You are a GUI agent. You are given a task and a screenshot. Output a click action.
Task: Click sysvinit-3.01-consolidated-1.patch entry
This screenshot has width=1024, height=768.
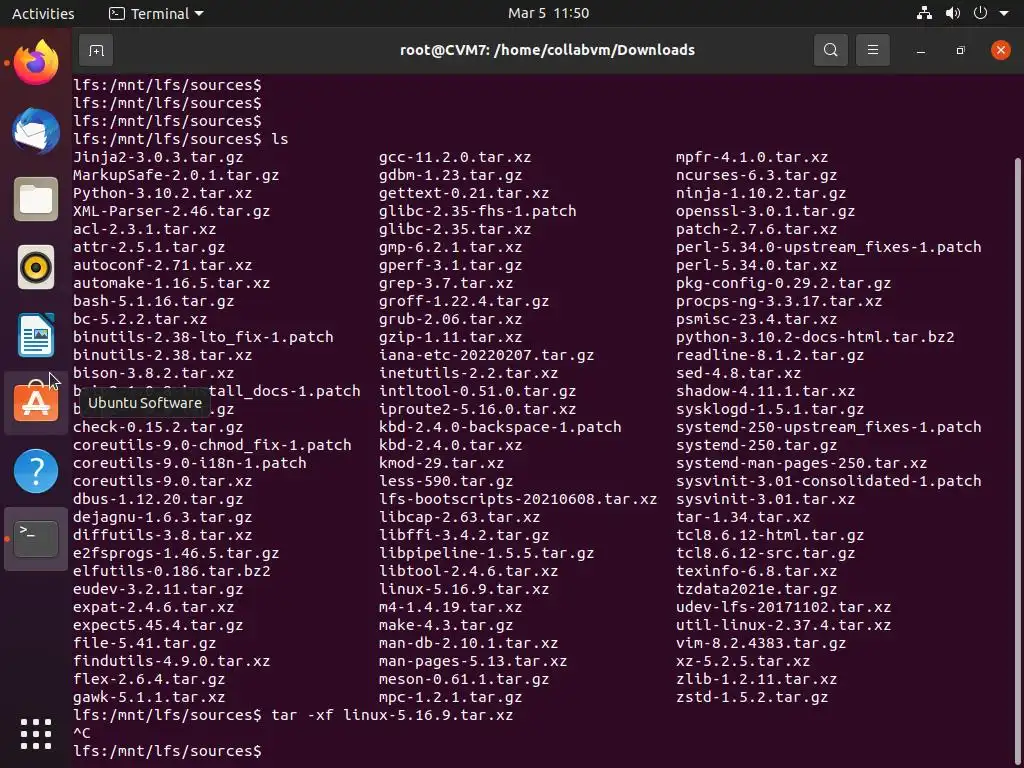click(x=828, y=481)
